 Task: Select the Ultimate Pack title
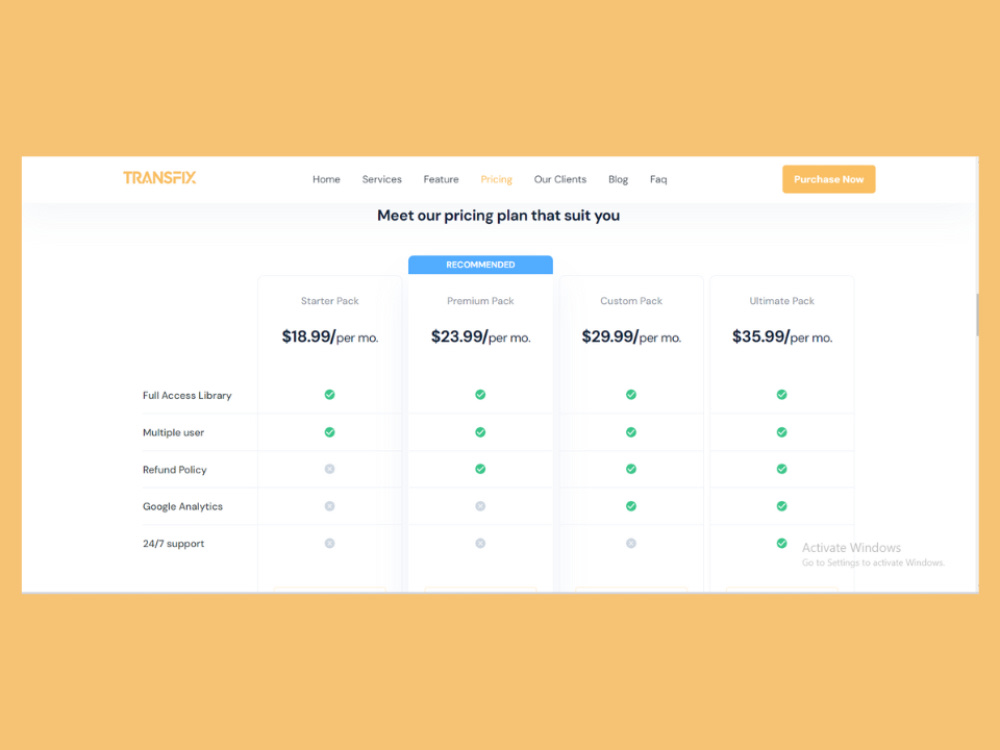(x=781, y=301)
